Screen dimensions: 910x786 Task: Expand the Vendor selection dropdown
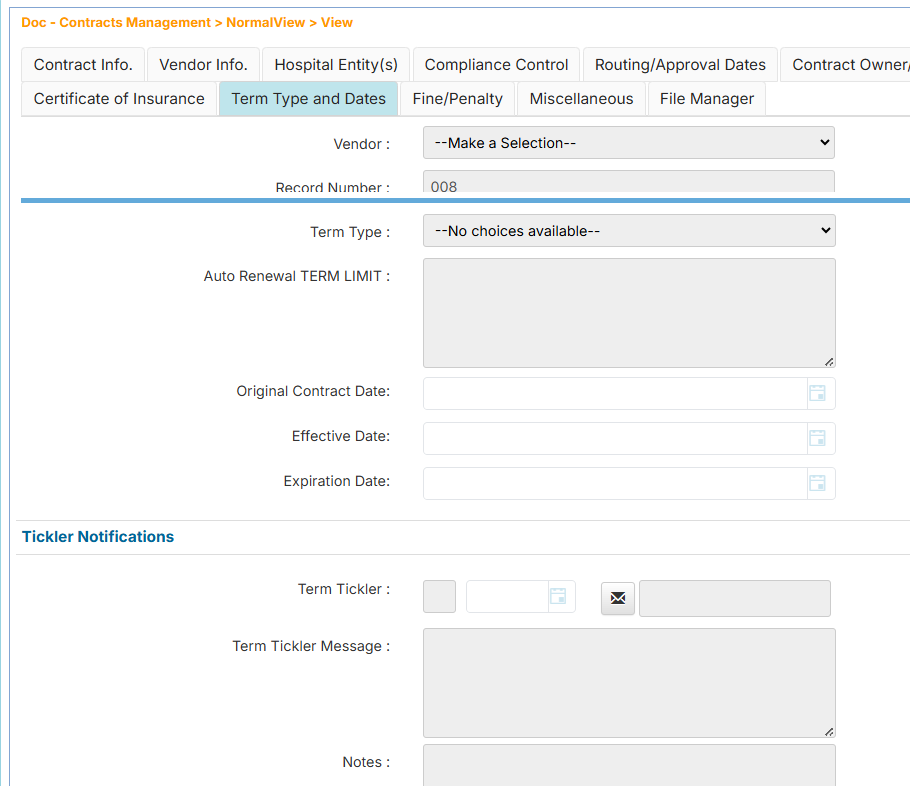(628, 143)
